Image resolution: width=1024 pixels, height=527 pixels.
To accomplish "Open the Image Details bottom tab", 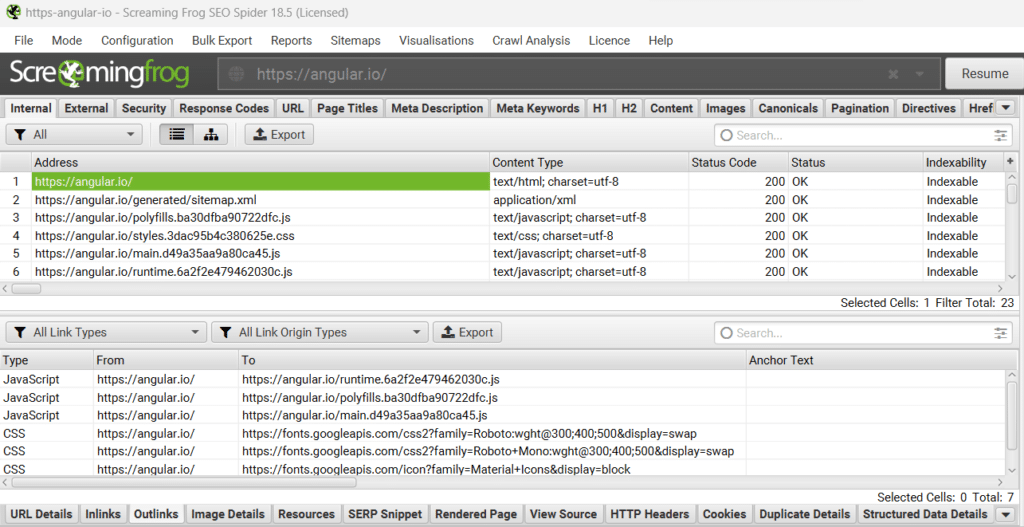I will [228, 515].
